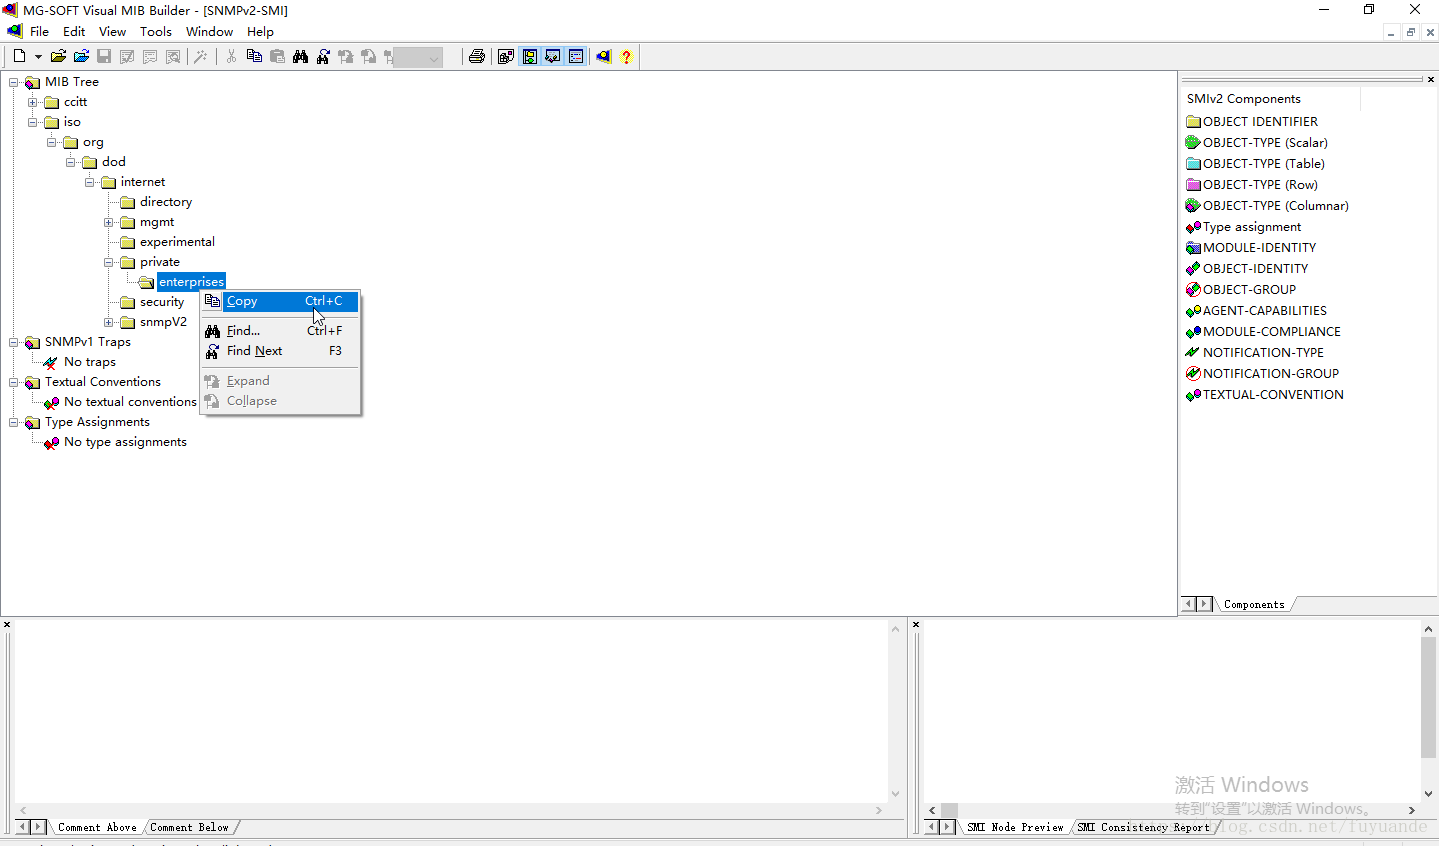Screen dimensions: 1439x846
Task: Open the Tools menu
Action: click(x=156, y=32)
